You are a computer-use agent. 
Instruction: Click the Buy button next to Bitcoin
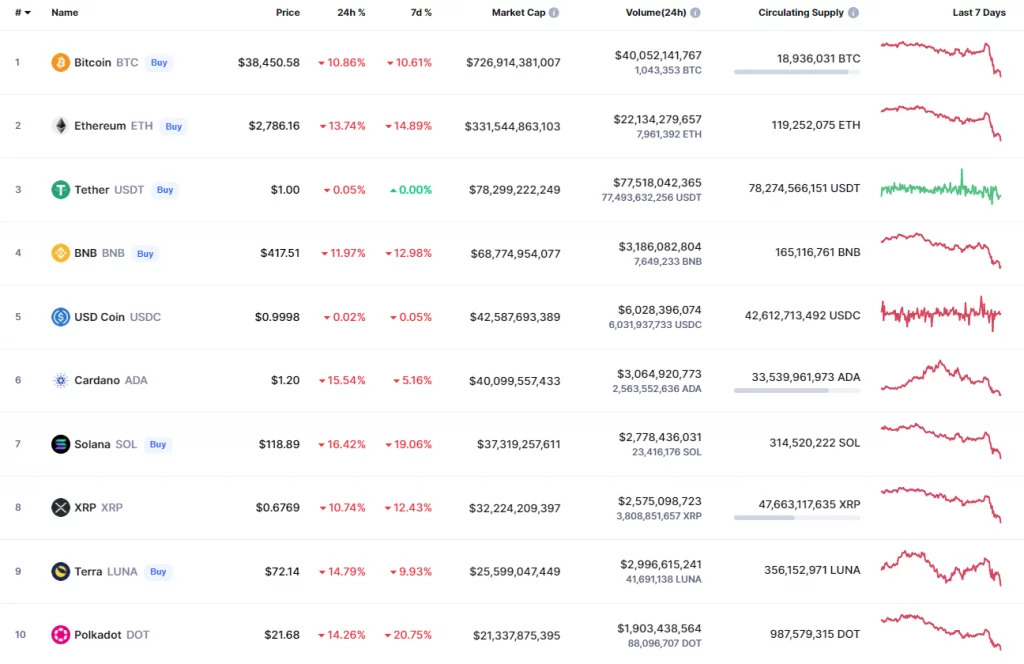tap(159, 62)
